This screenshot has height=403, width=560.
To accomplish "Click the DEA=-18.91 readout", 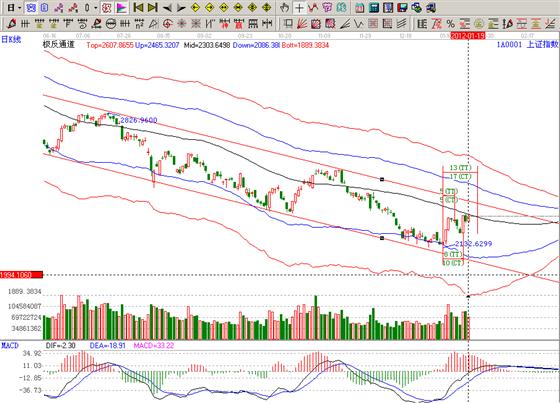I will [x=108, y=345].
